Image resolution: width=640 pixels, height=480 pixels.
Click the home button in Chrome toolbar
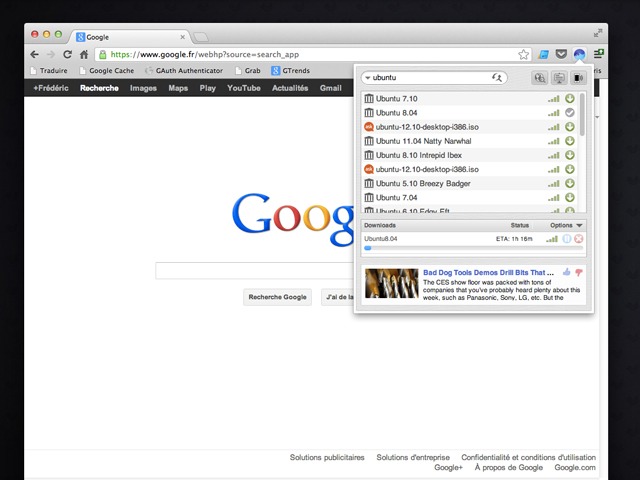[84, 54]
